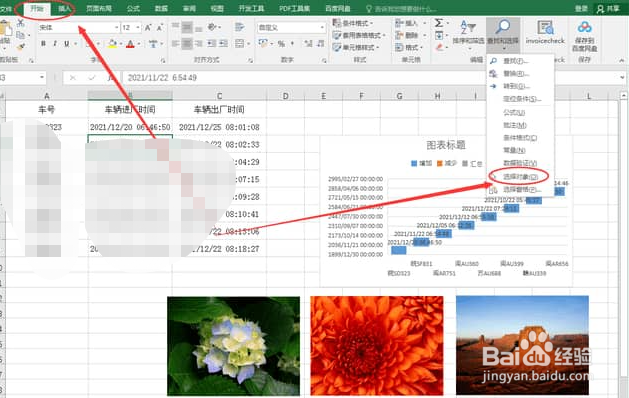Image resolution: width=629 pixels, height=398 pixels.
Task: Apply the red font color A
Action: [x=130, y=44]
